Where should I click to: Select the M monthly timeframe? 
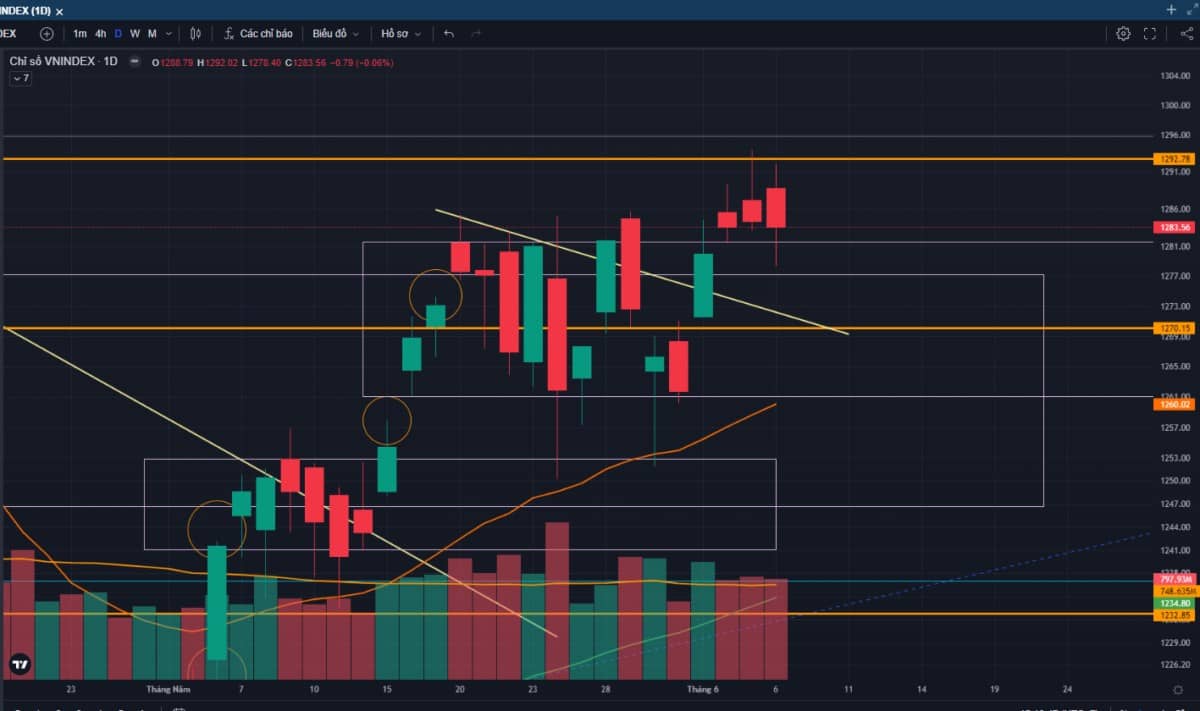point(152,33)
